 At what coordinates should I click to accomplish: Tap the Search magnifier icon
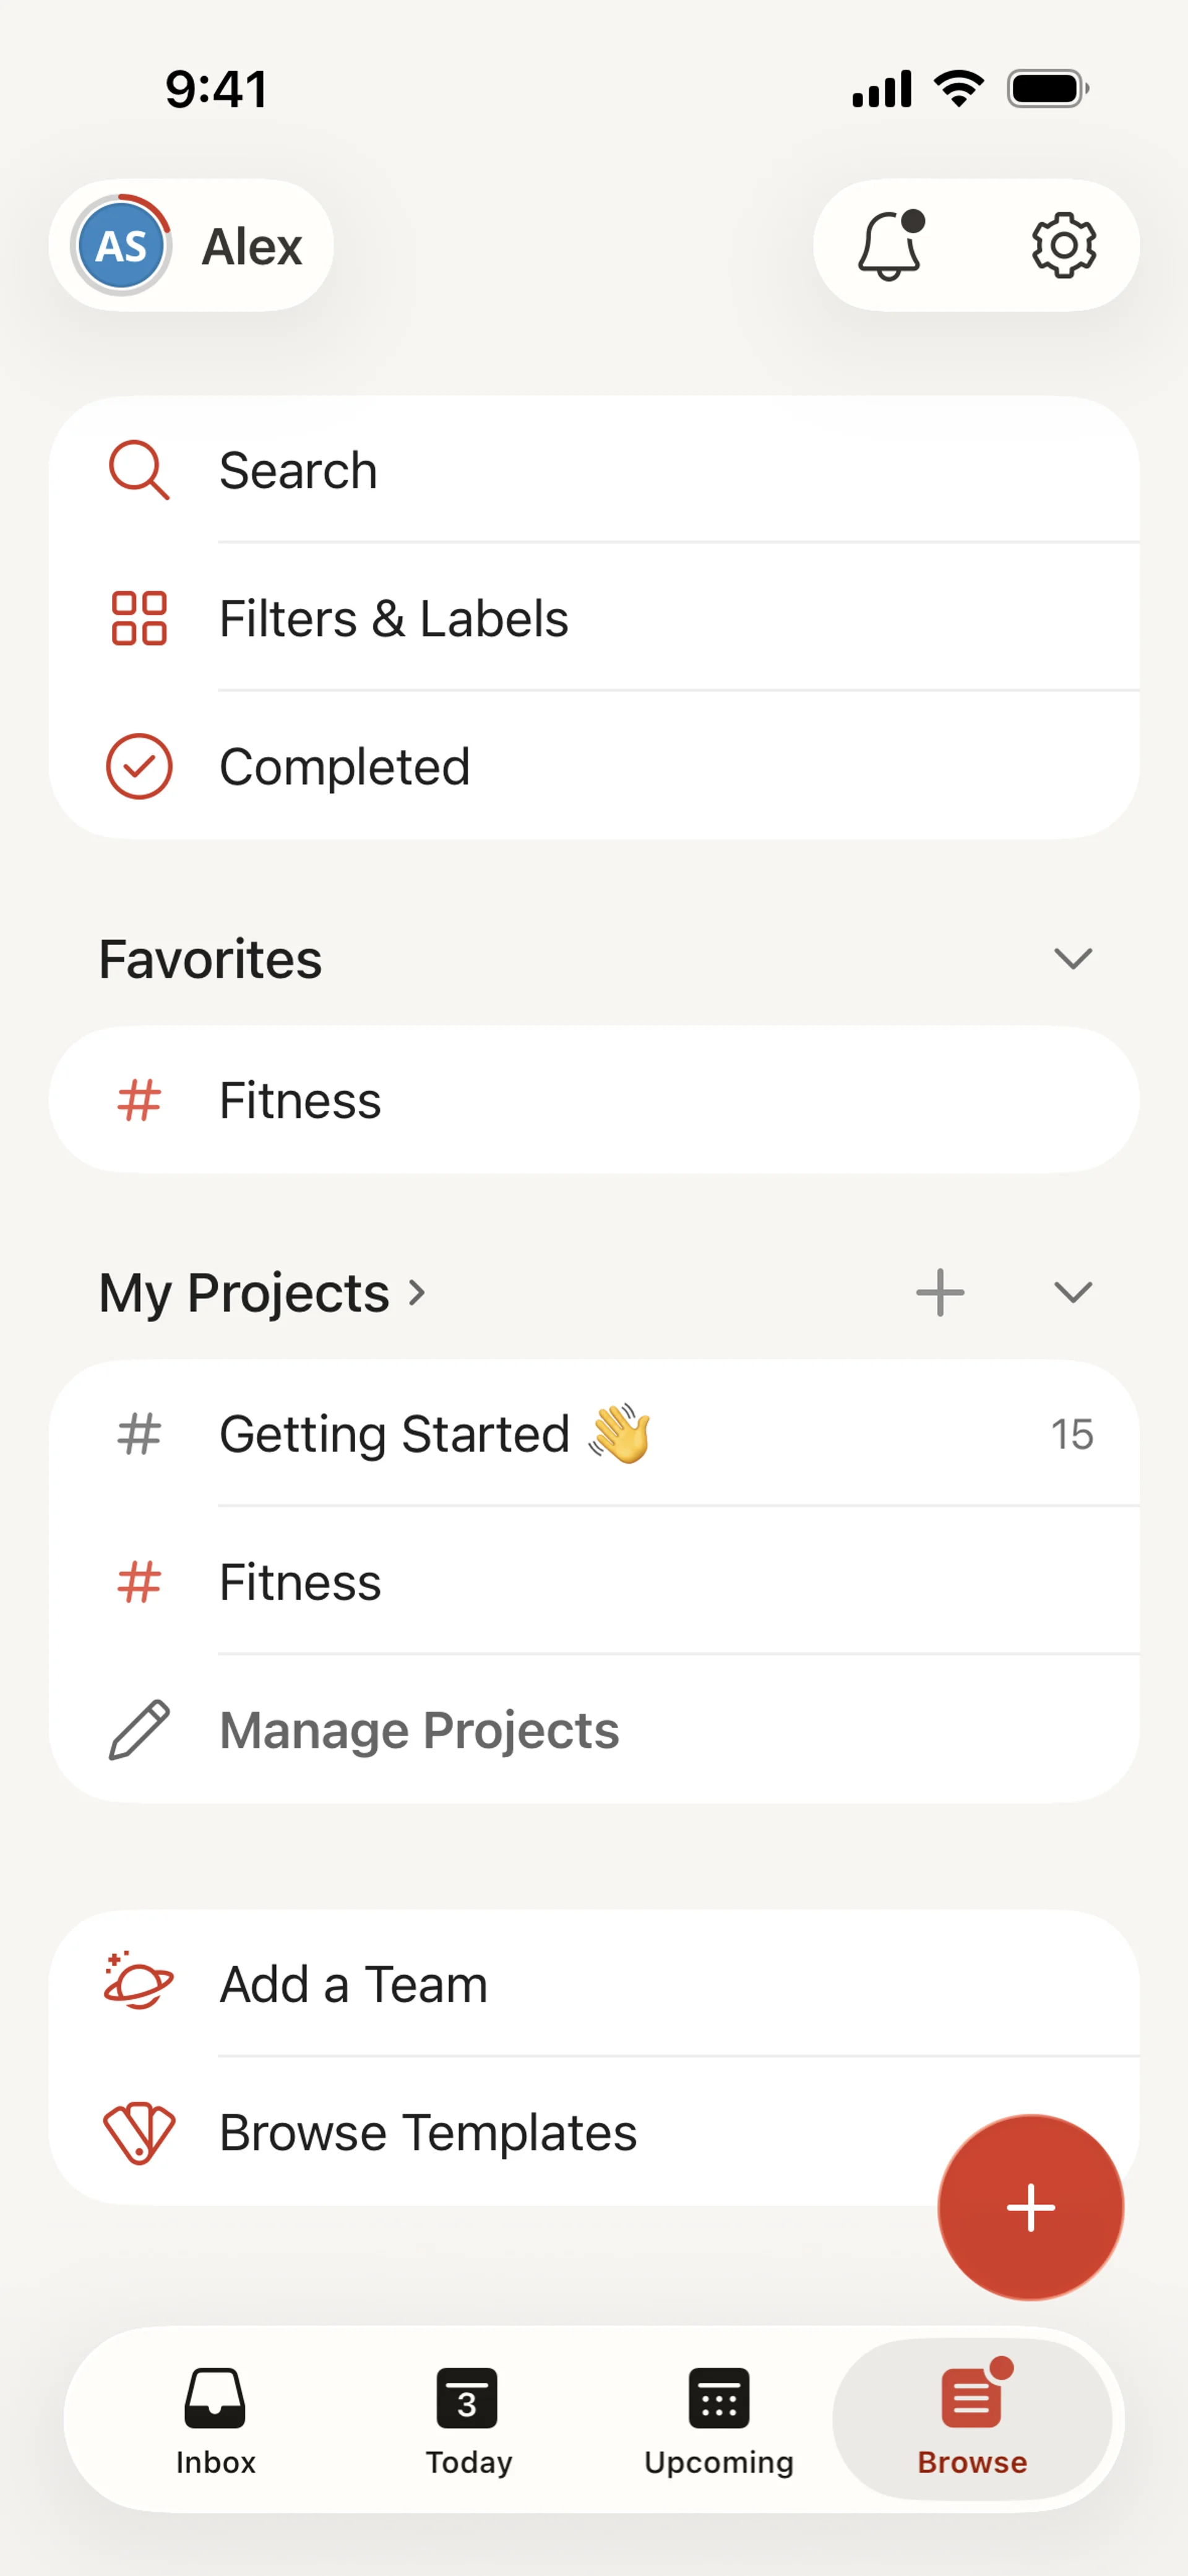(139, 470)
